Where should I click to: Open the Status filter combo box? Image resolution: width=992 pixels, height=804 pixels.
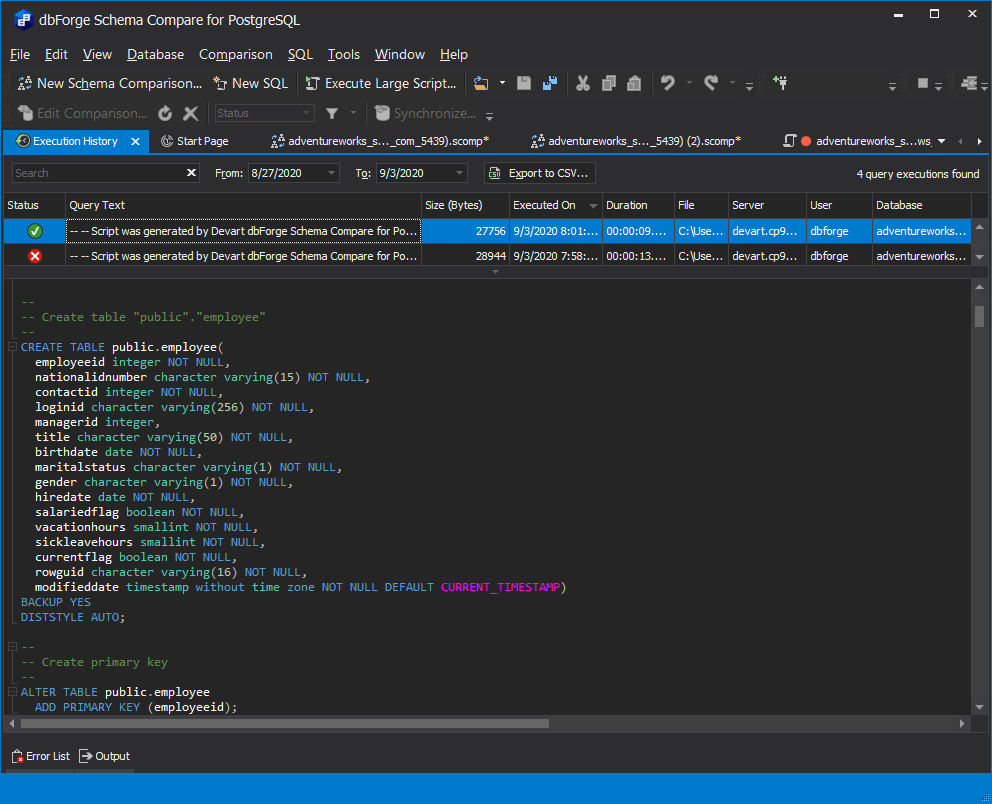tap(264, 113)
